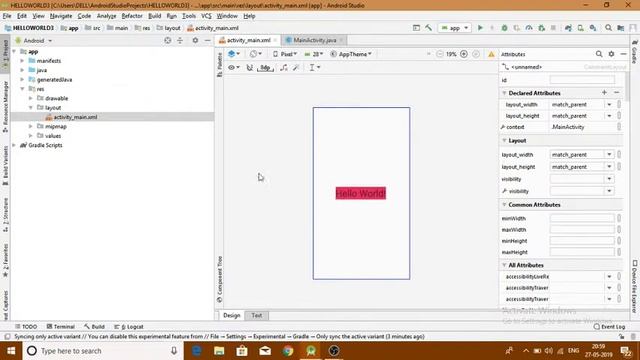Image resolution: width=640 pixels, height=360 pixels.
Task: Open the Component Tree side panel
Action: click(x=220, y=279)
